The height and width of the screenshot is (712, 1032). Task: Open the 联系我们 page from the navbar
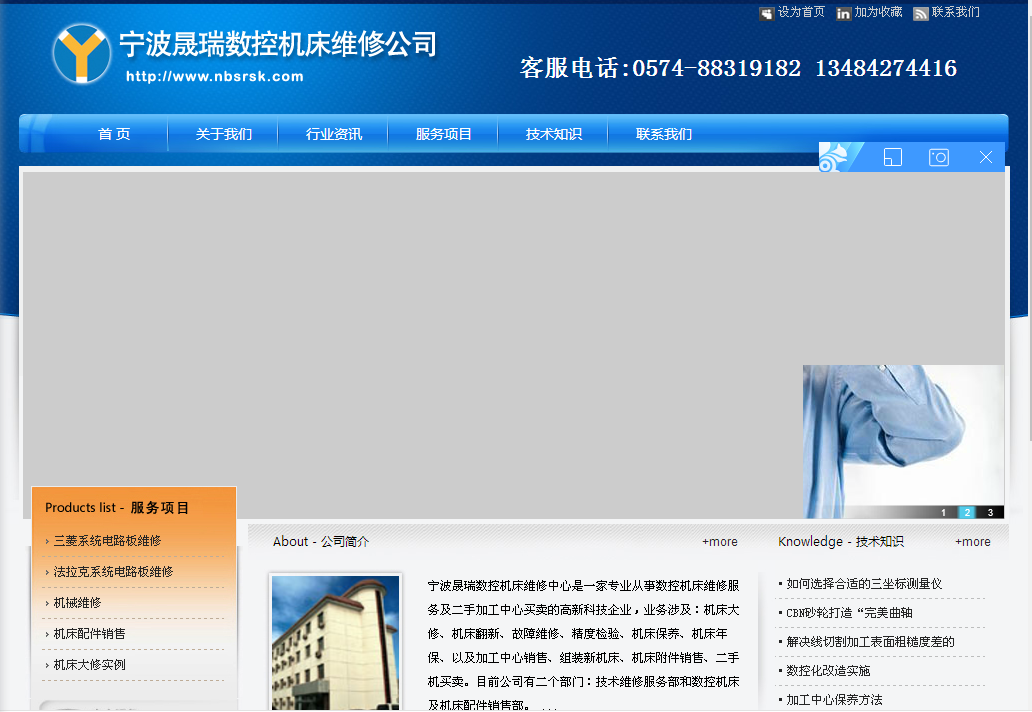point(662,132)
